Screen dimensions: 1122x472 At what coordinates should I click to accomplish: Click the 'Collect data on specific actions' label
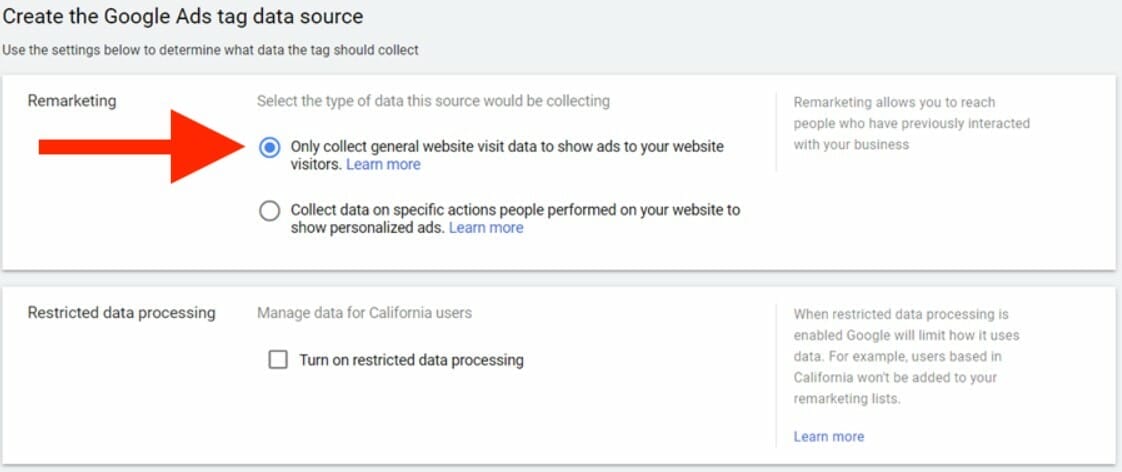515,219
